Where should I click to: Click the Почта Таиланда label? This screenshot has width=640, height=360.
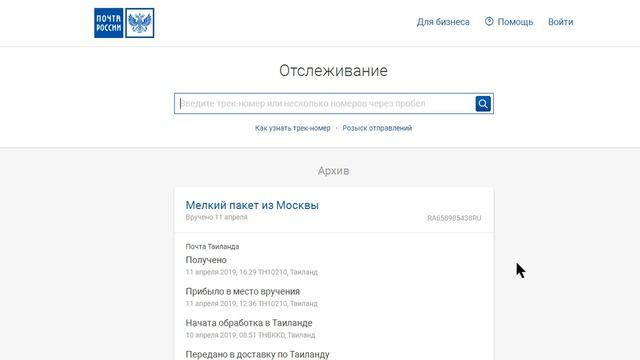click(x=212, y=247)
